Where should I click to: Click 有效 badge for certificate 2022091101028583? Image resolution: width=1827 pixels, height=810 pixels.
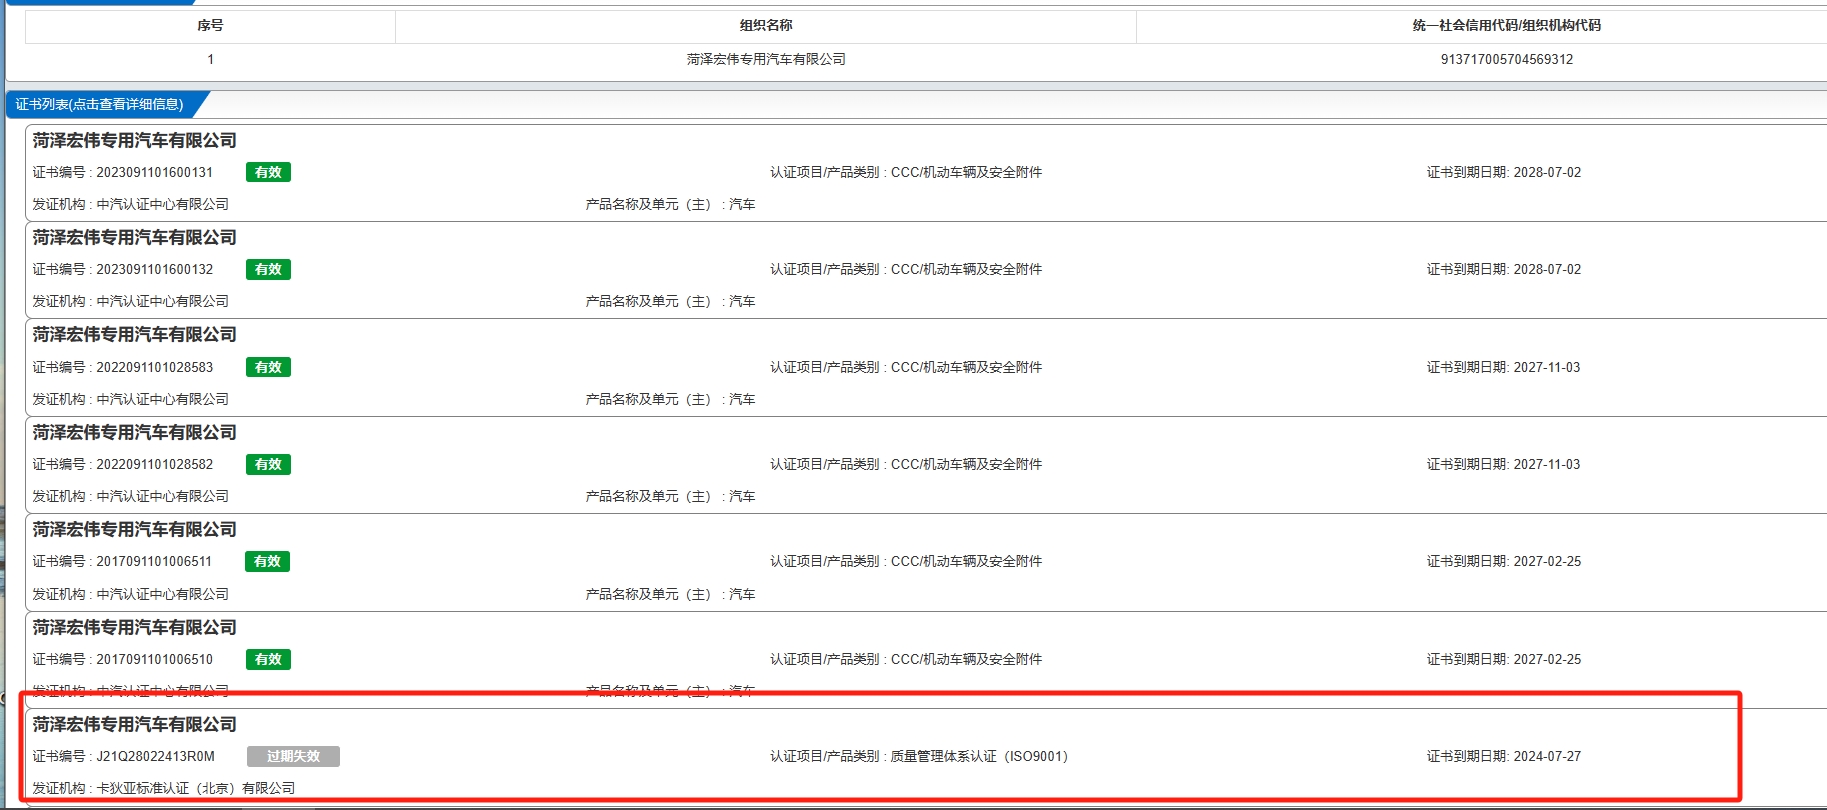tap(268, 367)
